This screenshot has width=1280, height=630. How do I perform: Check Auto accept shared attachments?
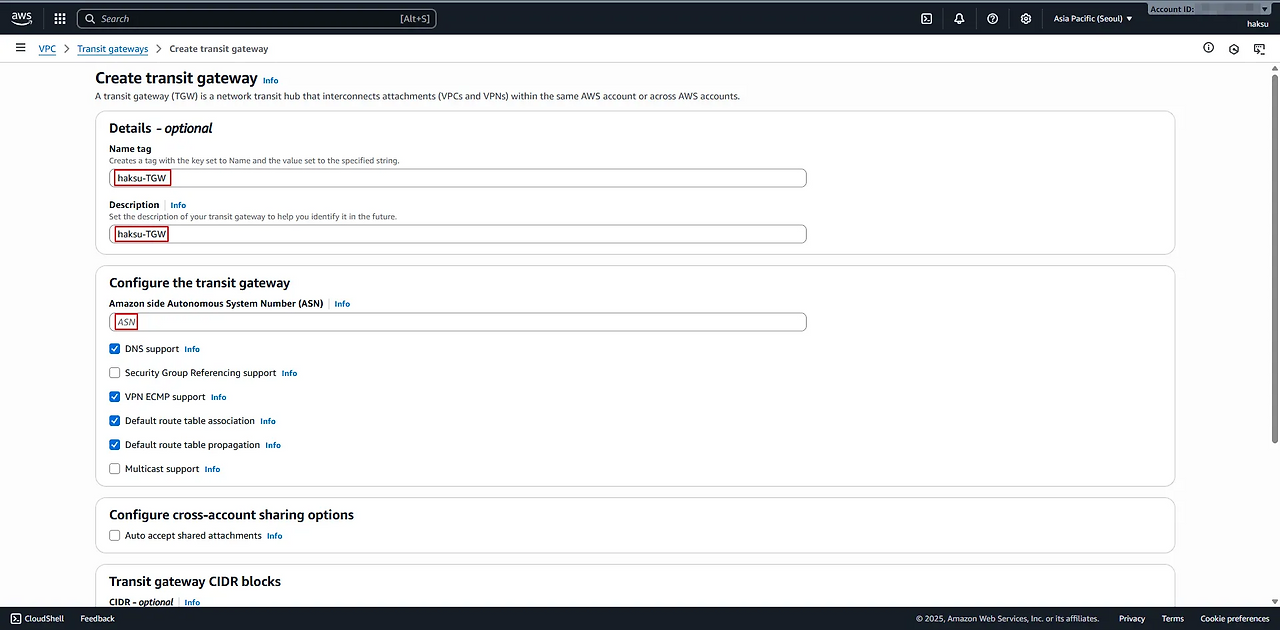tap(115, 536)
